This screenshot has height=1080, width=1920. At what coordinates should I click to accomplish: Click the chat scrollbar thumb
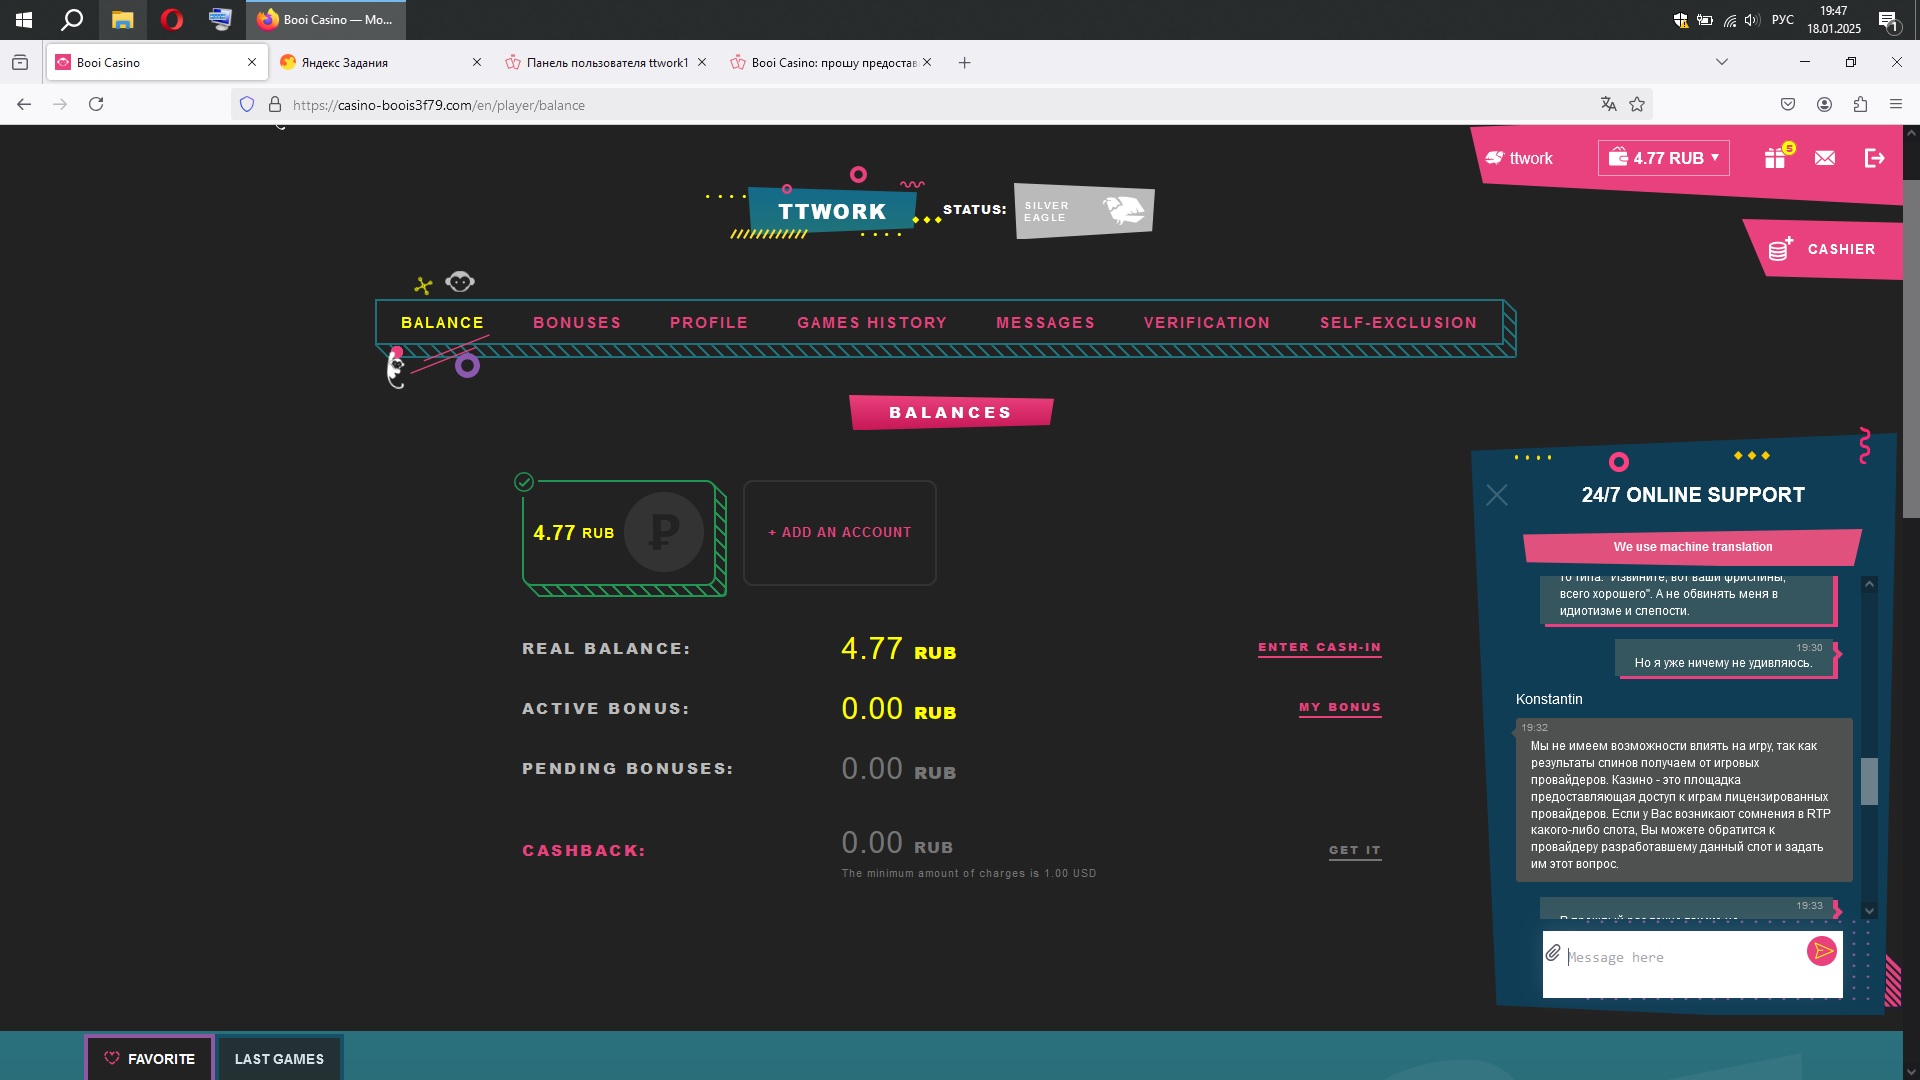pyautogui.click(x=1869, y=781)
